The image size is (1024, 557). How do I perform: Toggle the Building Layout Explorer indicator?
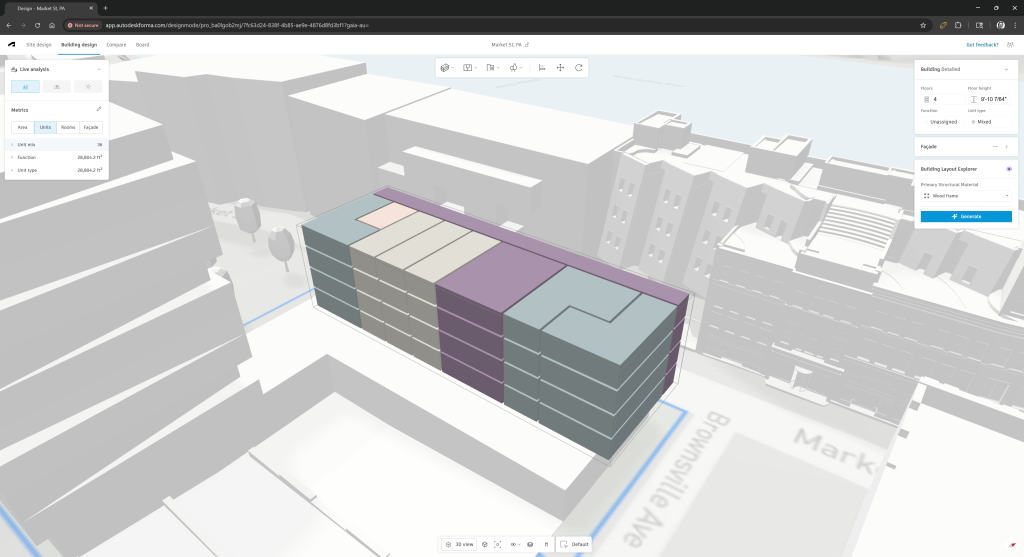(x=1009, y=169)
